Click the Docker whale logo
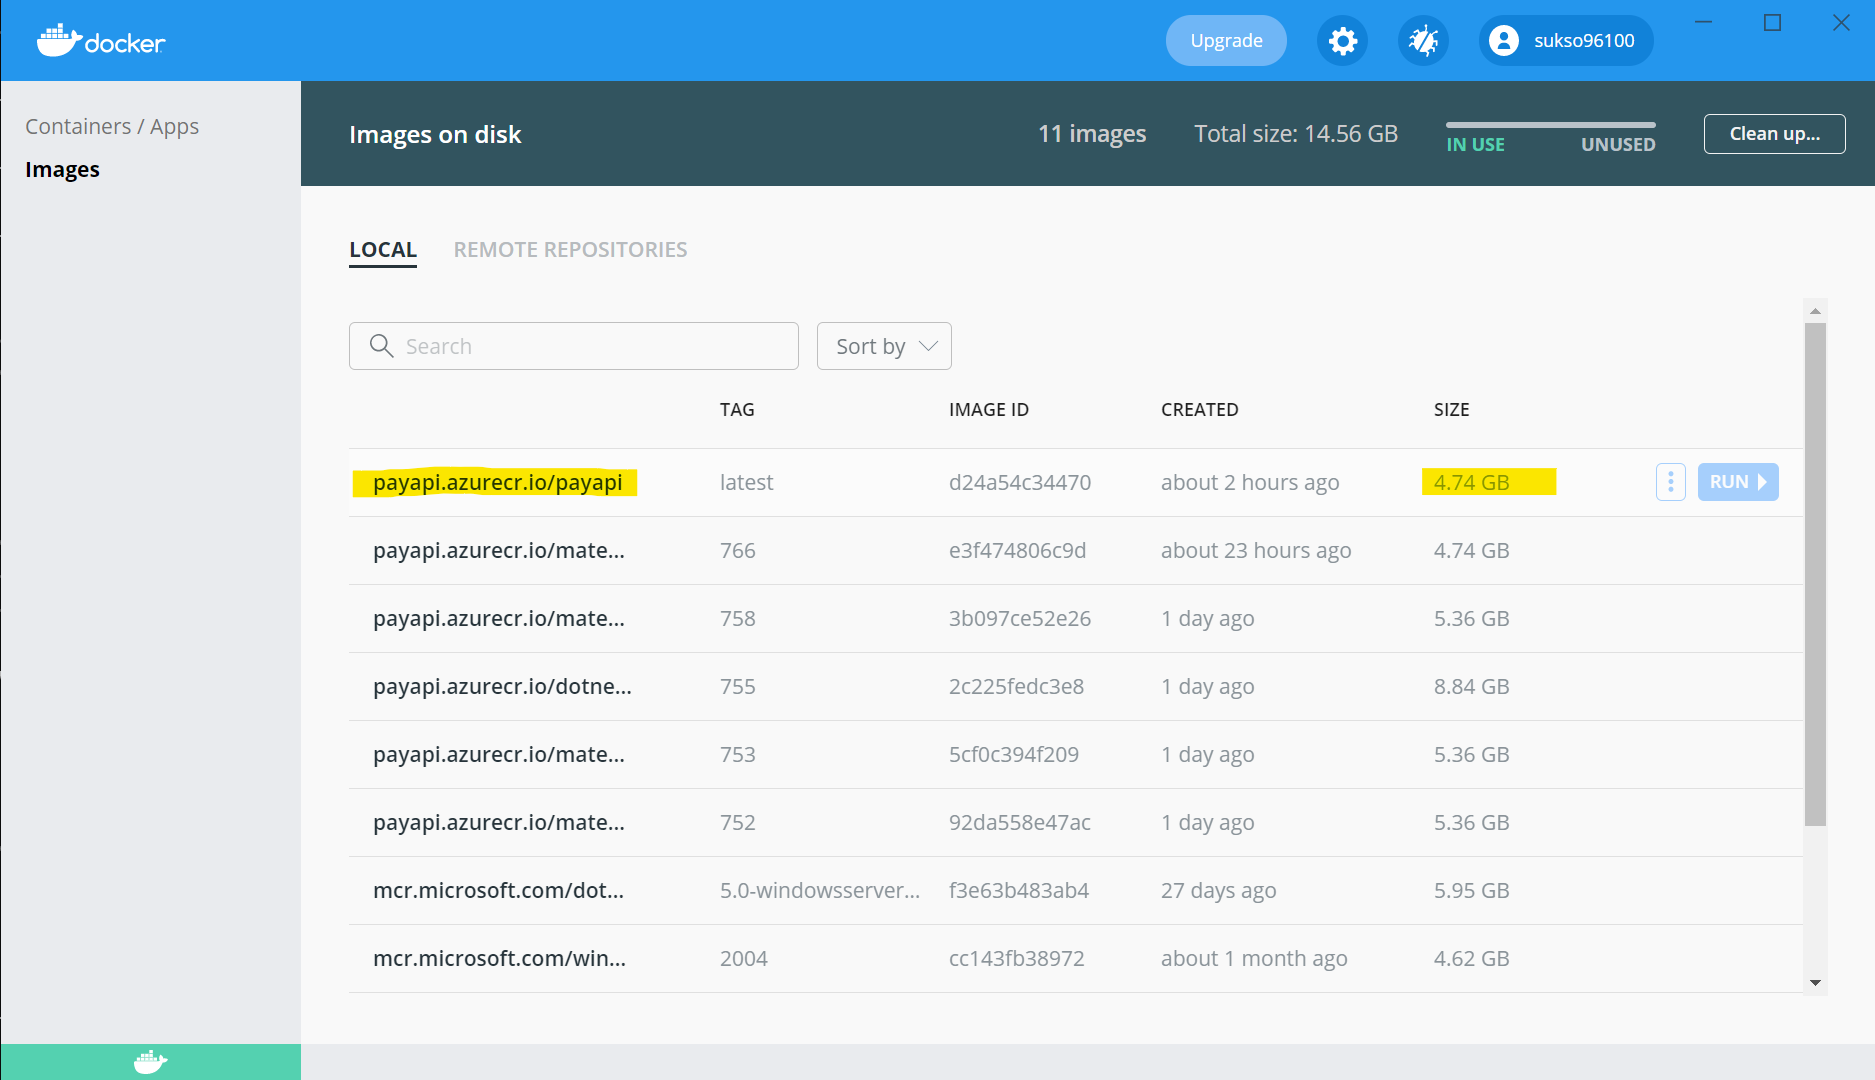The width and height of the screenshot is (1875, 1080). (101, 41)
